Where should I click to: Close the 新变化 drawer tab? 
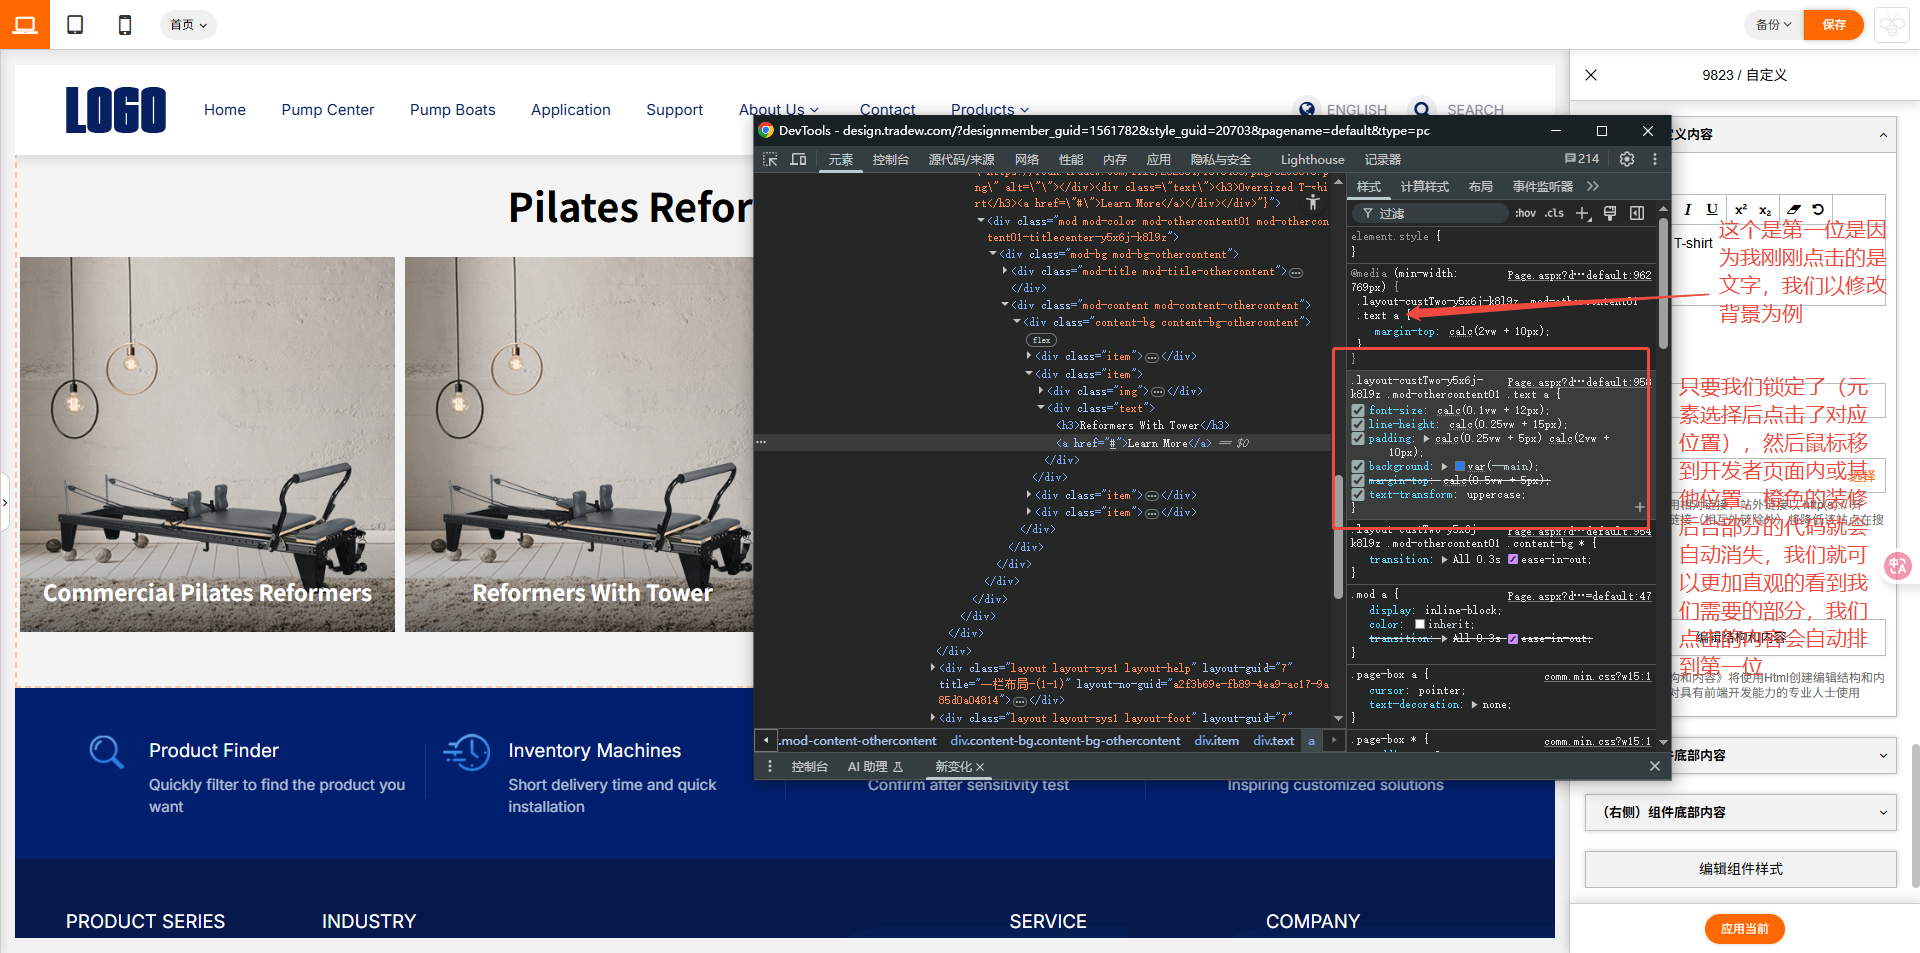(x=980, y=767)
